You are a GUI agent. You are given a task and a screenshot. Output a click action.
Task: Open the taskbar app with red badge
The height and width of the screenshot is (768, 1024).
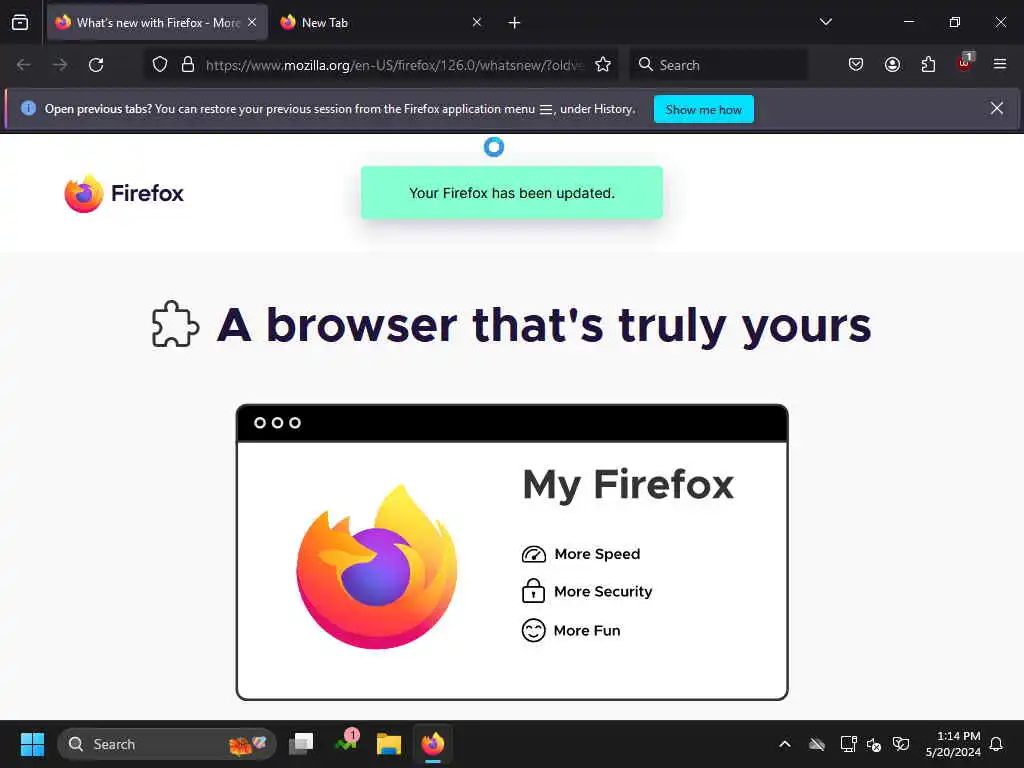click(x=347, y=742)
